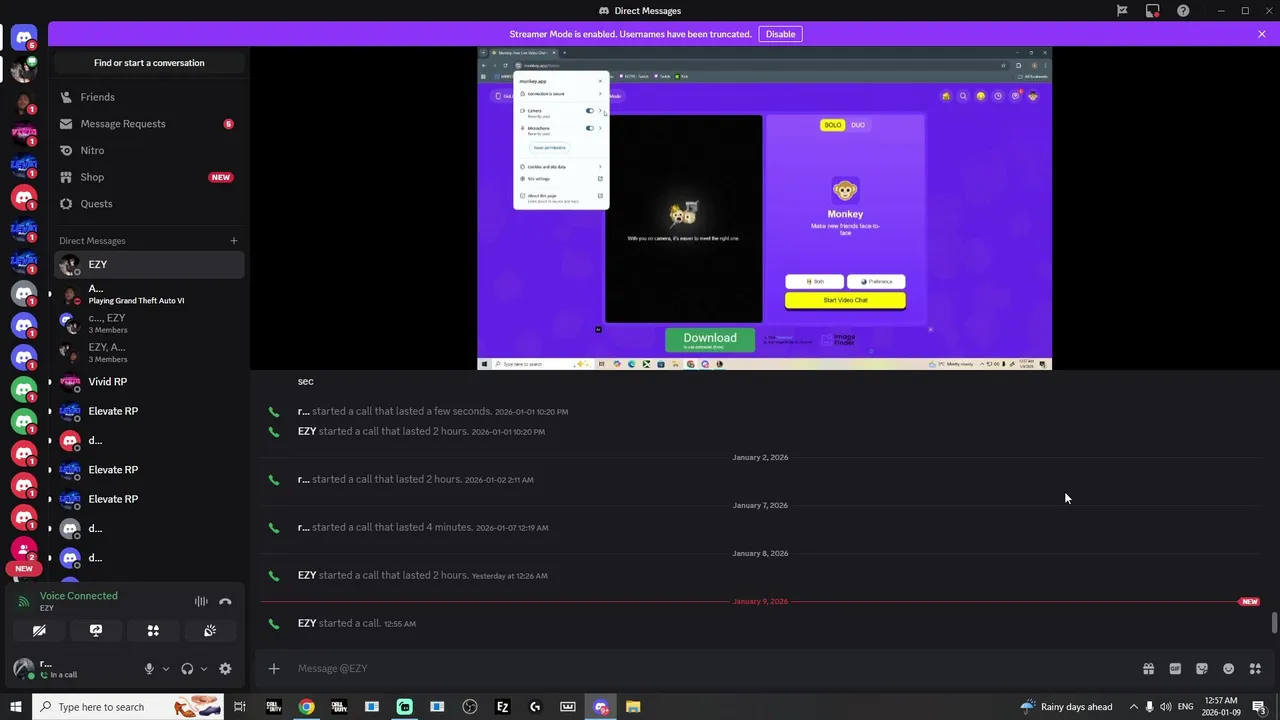Click call entry 'lasted 4 minutes'
This screenshot has width=1280, height=720.
423,528
